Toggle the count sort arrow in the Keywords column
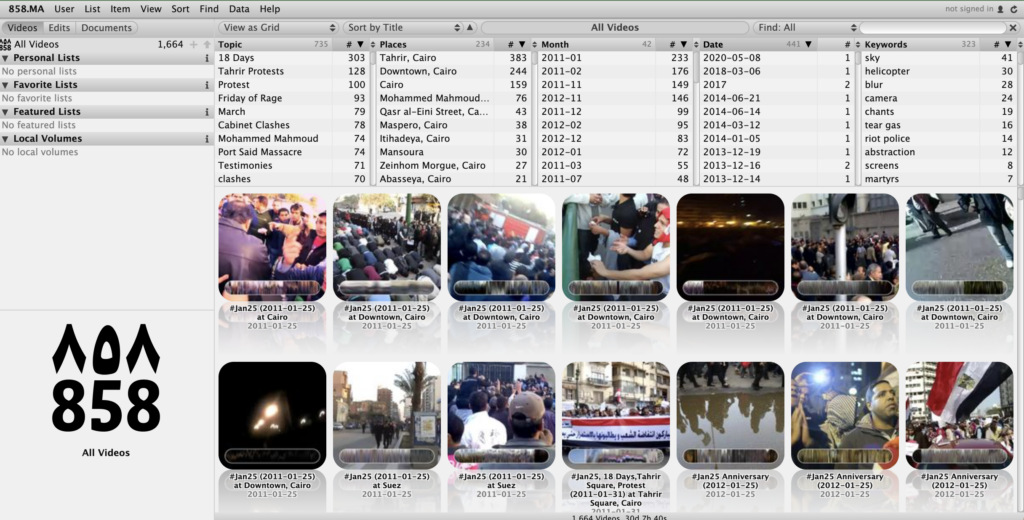This screenshot has height=520, width=1024. pos(1008,44)
